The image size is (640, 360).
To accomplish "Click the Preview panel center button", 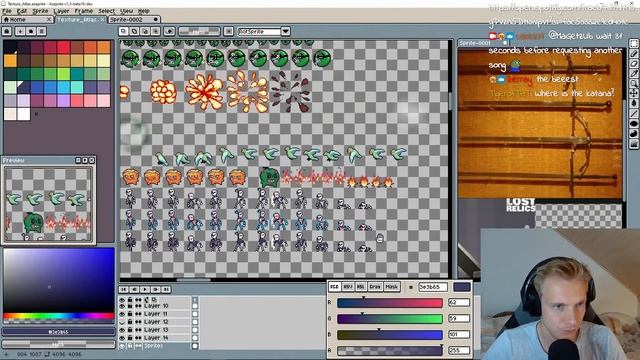I will coord(78,160).
